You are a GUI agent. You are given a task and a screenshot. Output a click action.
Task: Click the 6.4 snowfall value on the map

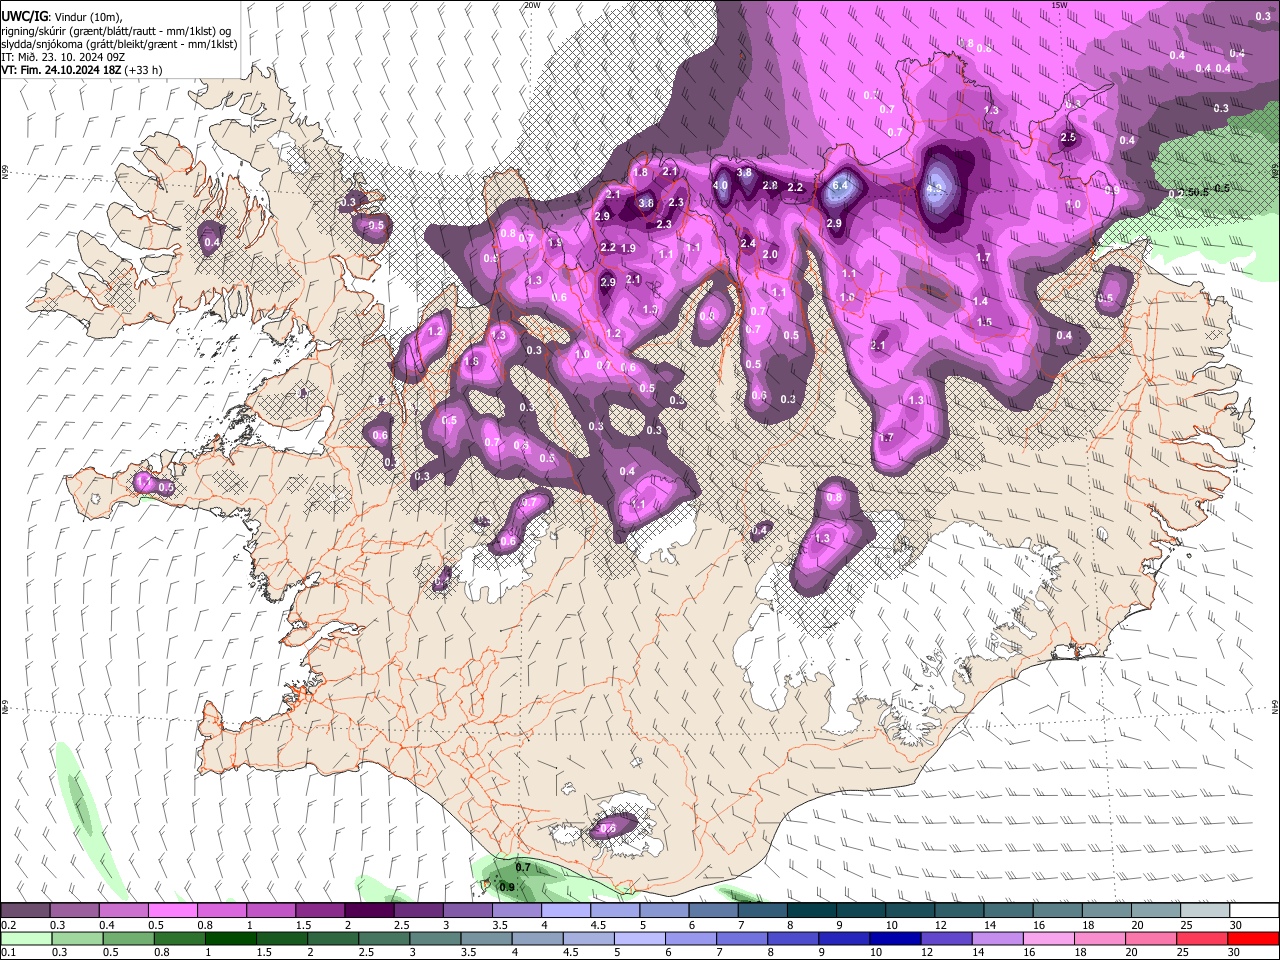pyautogui.click(x=840, y=185)
